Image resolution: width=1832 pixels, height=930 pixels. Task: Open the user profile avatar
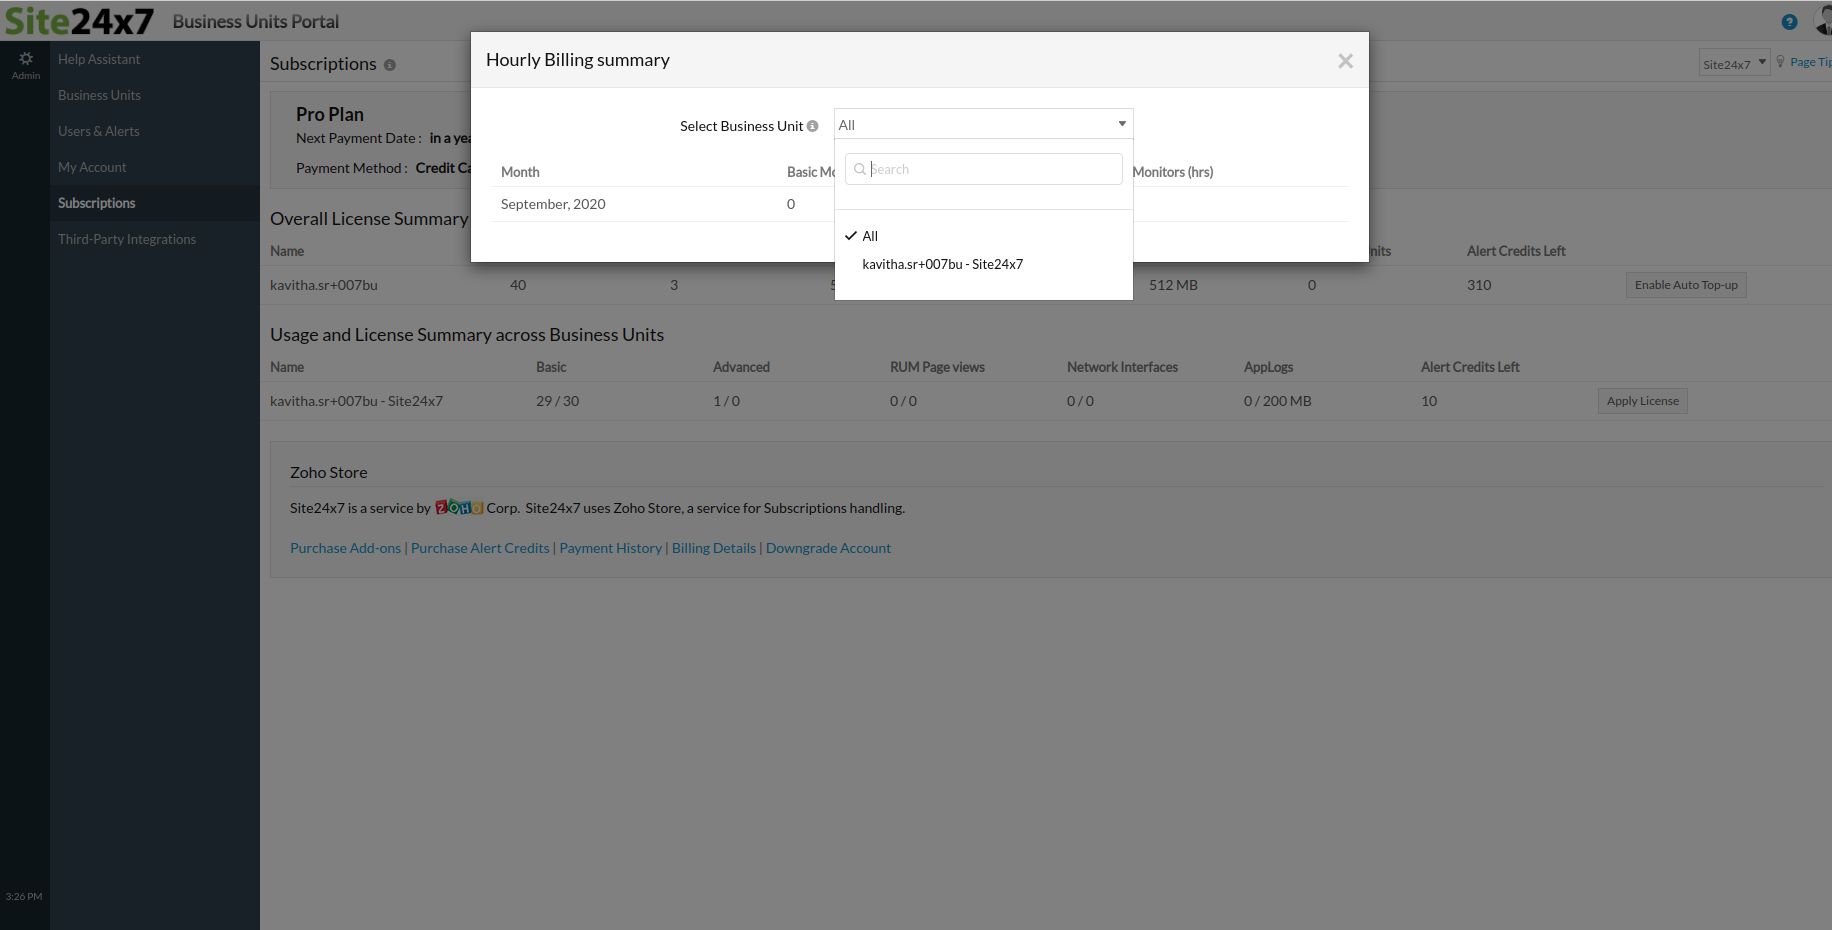pyautogui.click(x=1822, y=21)
